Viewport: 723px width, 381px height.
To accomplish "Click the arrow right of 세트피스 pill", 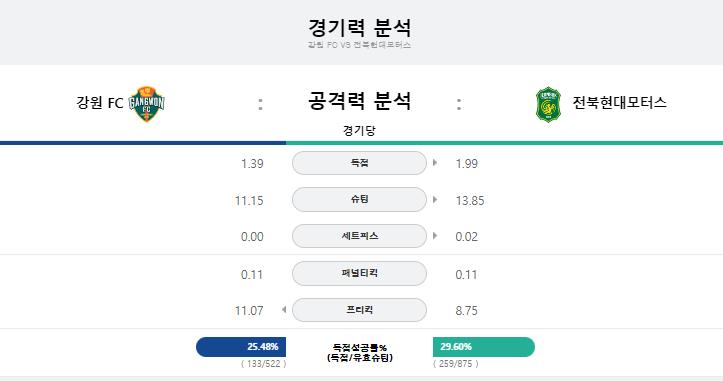I will click(435, 236).
